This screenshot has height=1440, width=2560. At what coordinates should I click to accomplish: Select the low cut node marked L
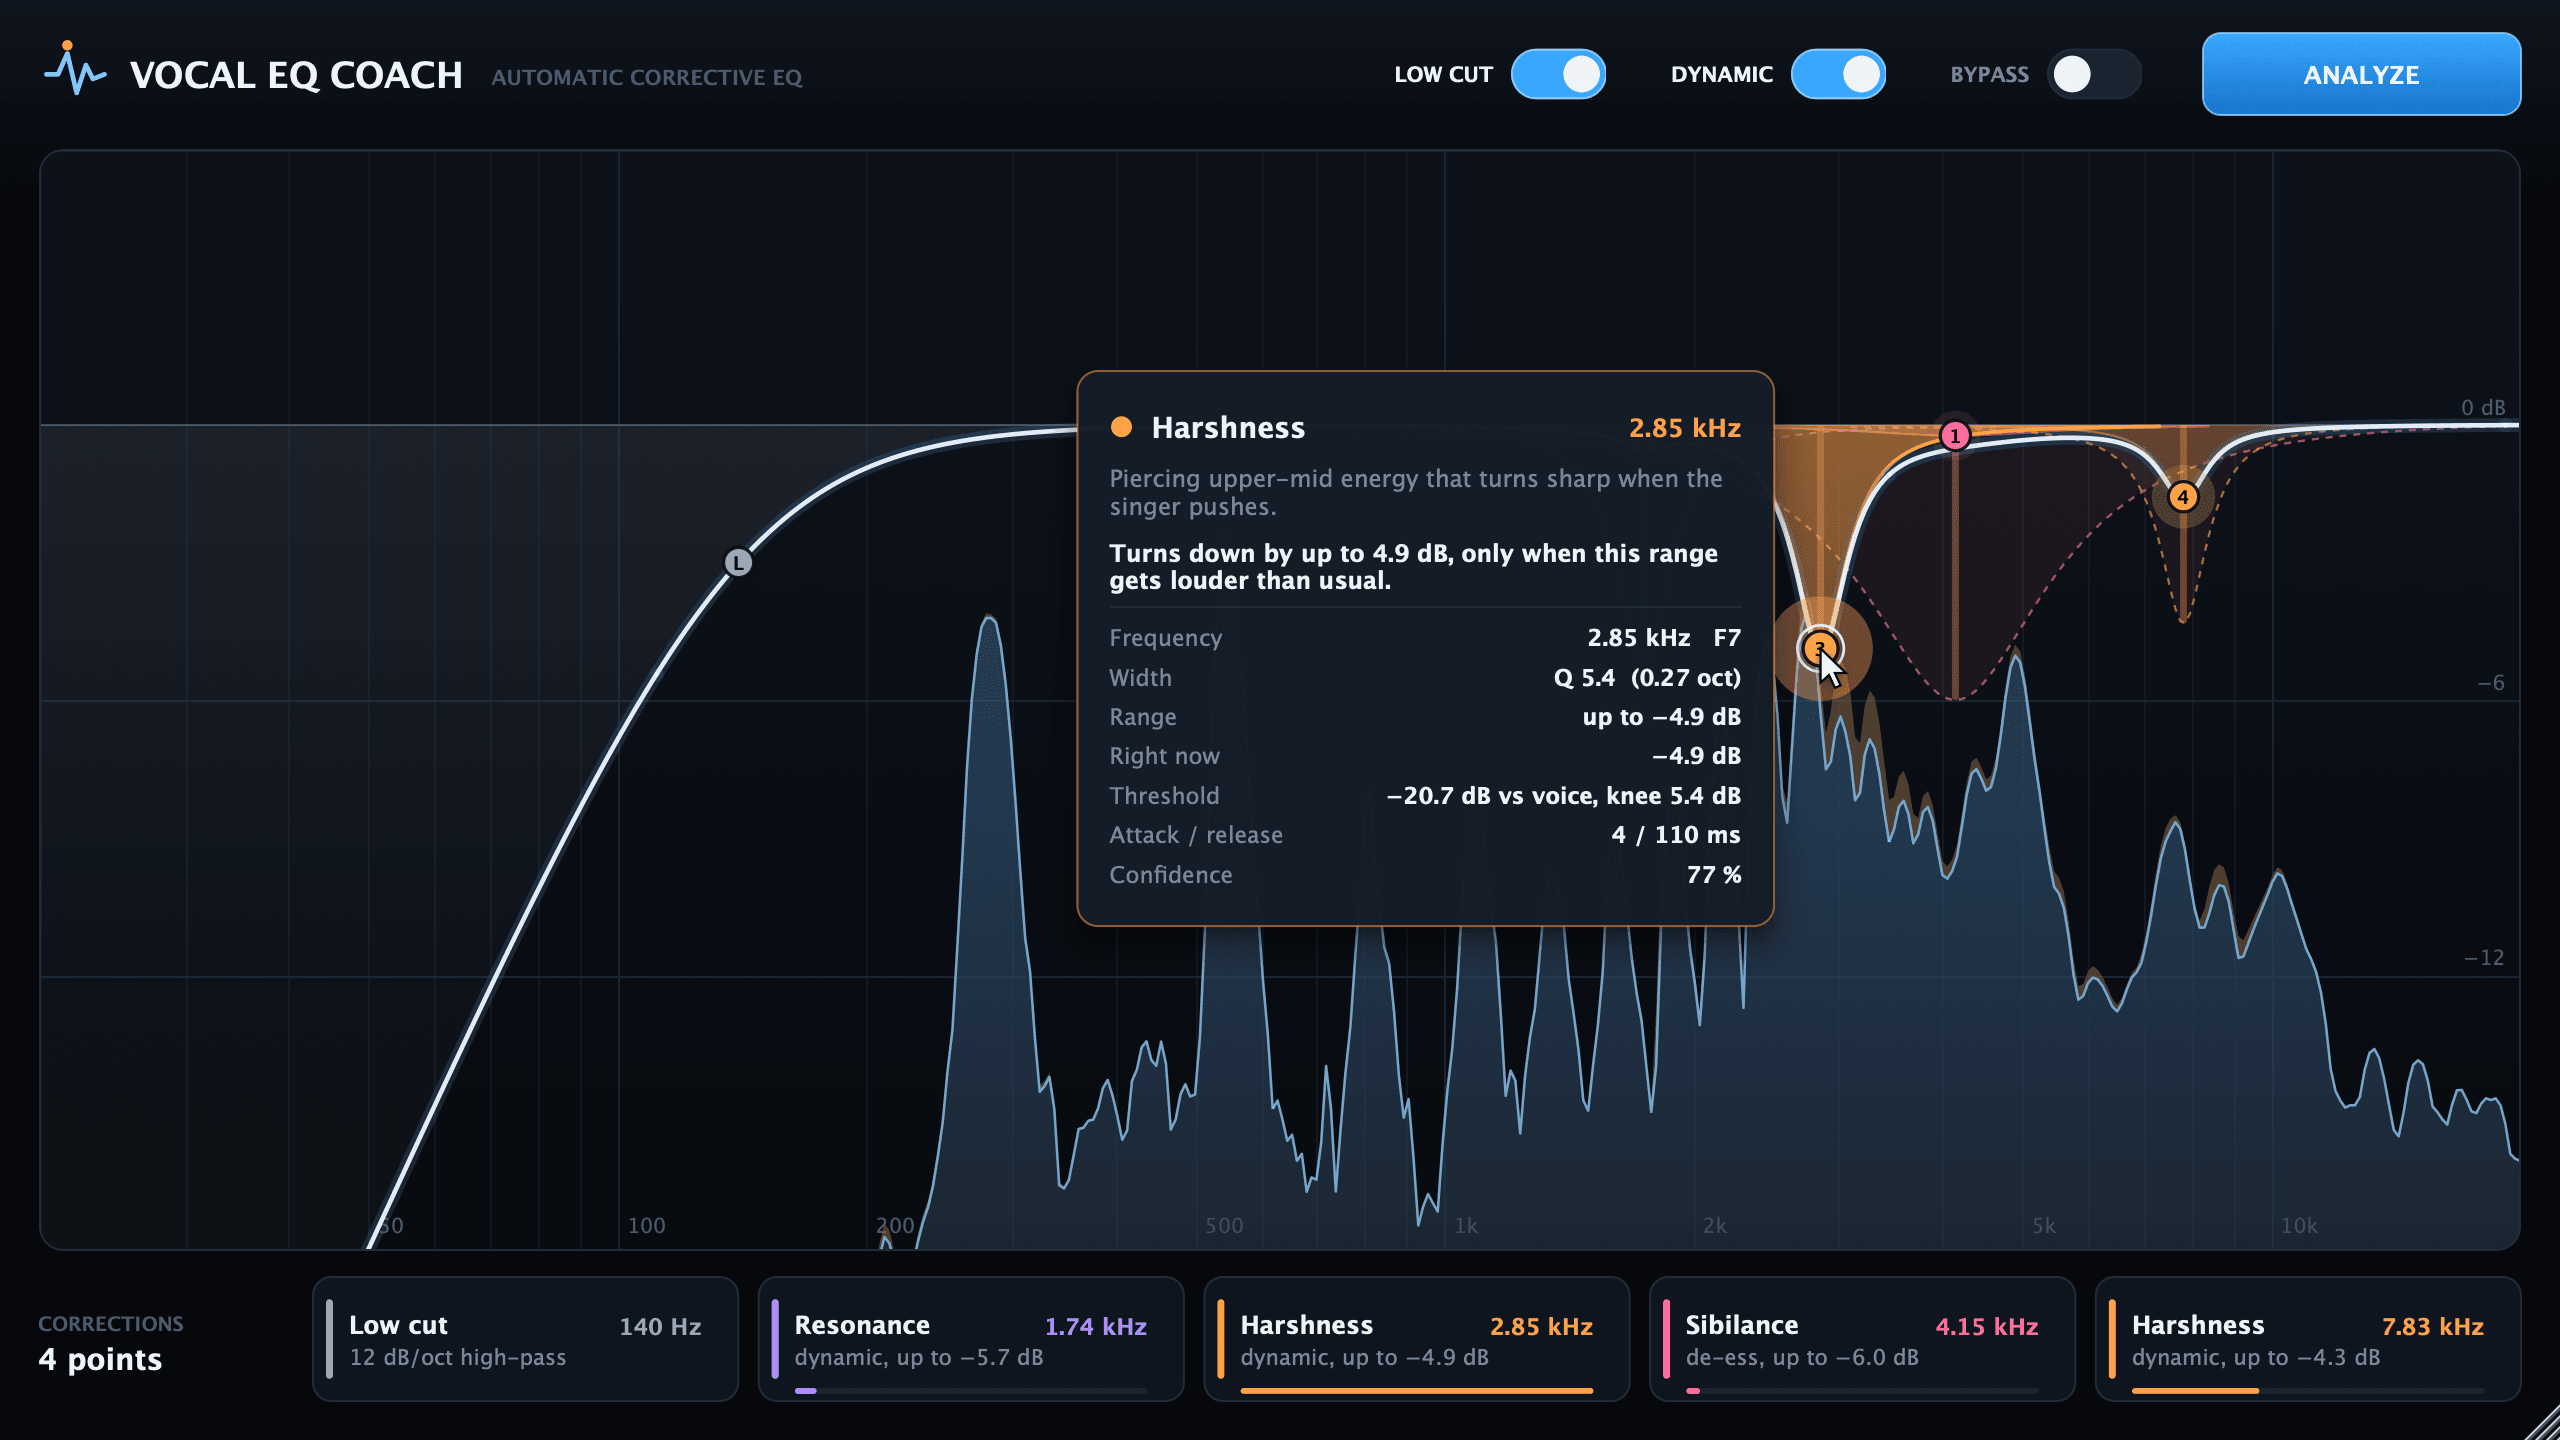pyautogui.click(x=738, y=563)
